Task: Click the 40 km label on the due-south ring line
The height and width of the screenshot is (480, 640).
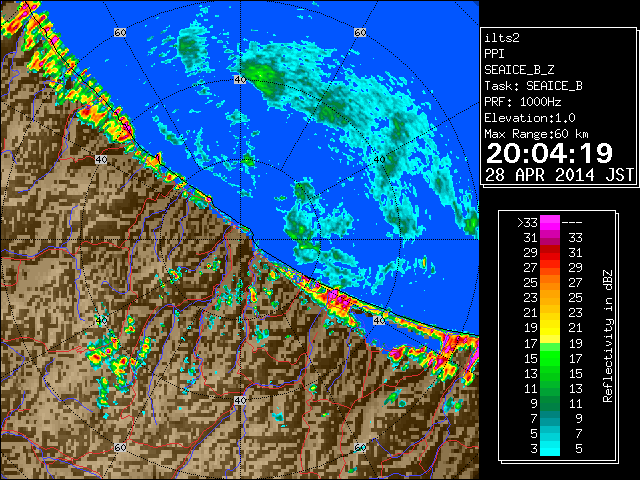Action: pyautogui.click(x=240, y=400)
